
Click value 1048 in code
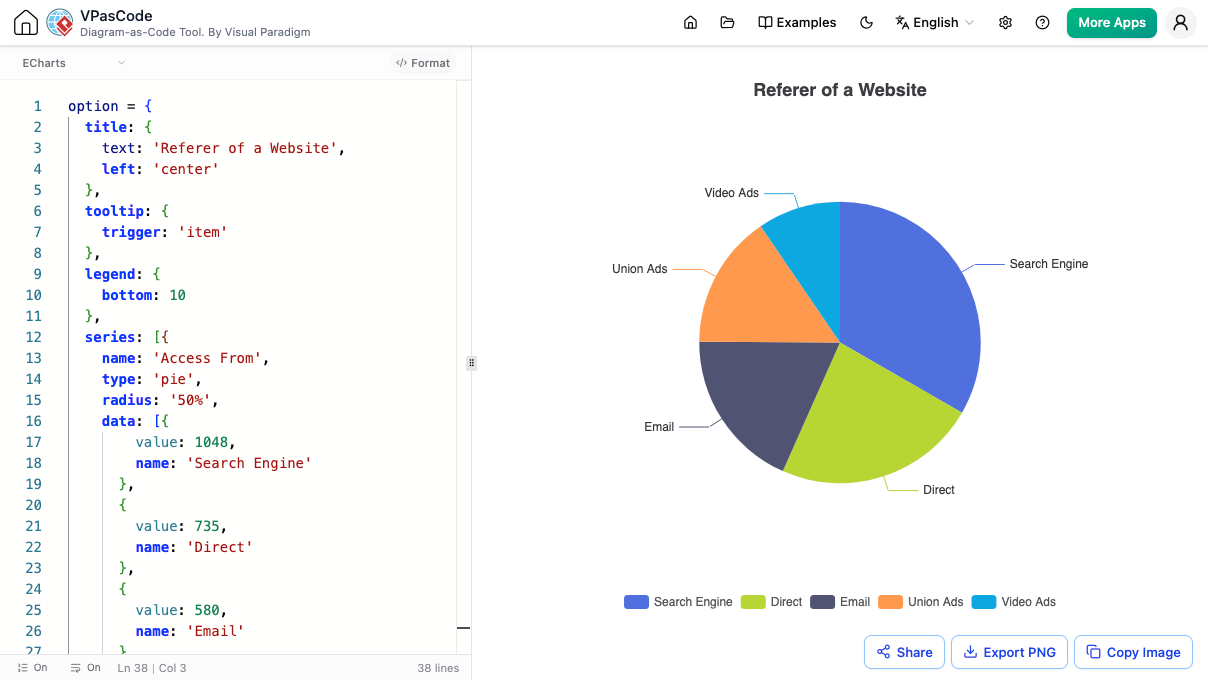[x=211, y=442]
